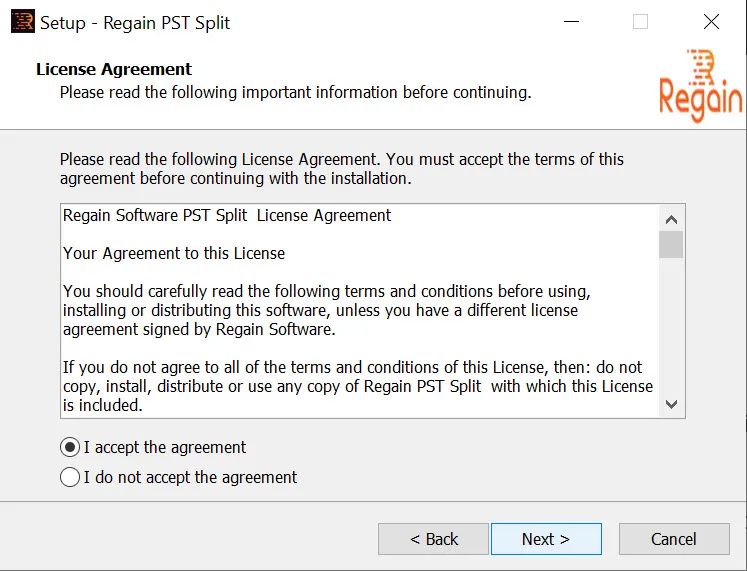Choose "I do not accept the agreement"
The image size is (747, 571).
pos(70,477)
